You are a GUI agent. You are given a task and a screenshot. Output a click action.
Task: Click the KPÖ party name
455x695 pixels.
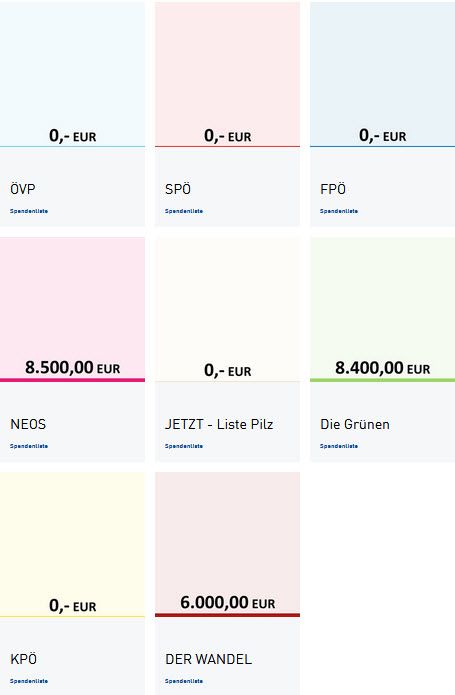click(x=23, y=659)
